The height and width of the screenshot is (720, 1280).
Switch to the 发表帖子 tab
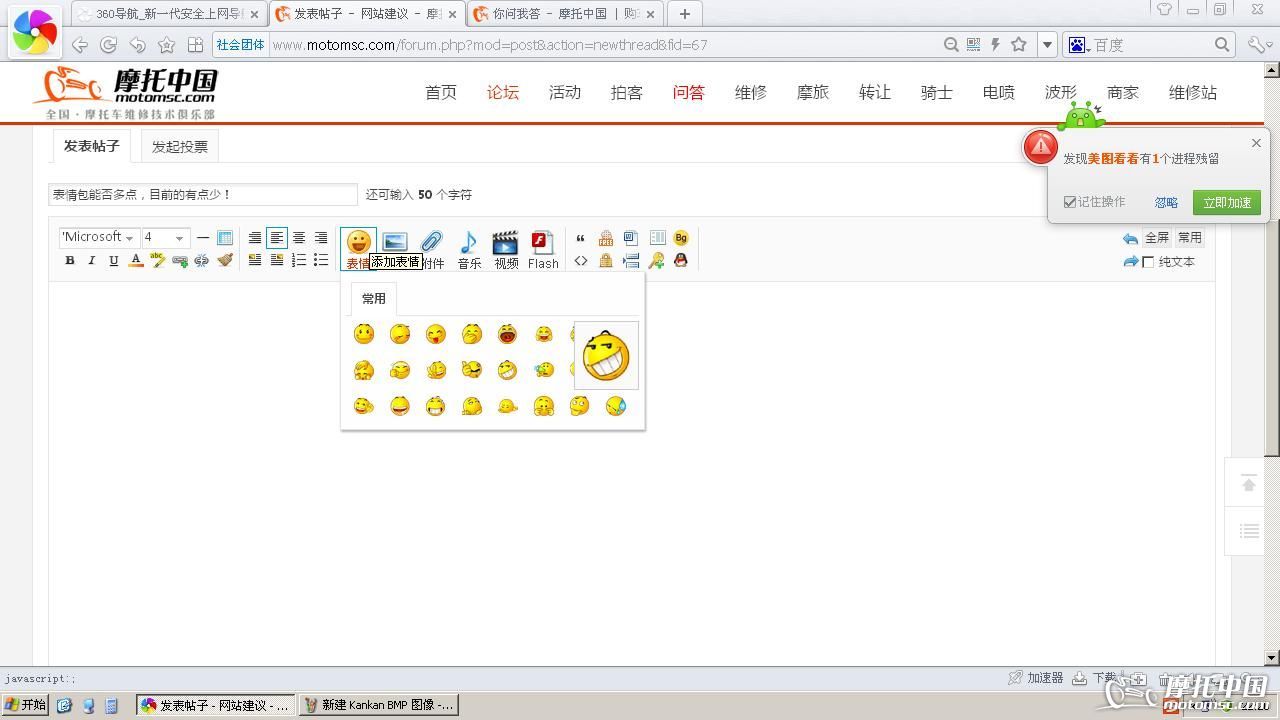pyautogui.click(x=91, y=146)
